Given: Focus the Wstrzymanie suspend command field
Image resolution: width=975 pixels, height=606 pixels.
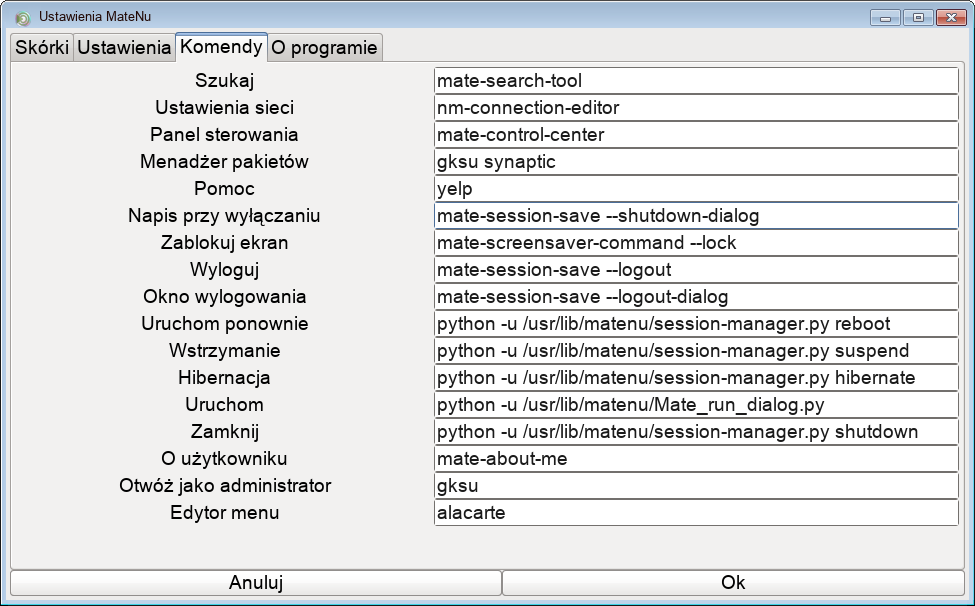Looking at the screenshot, I should click(x=696, y=351).
